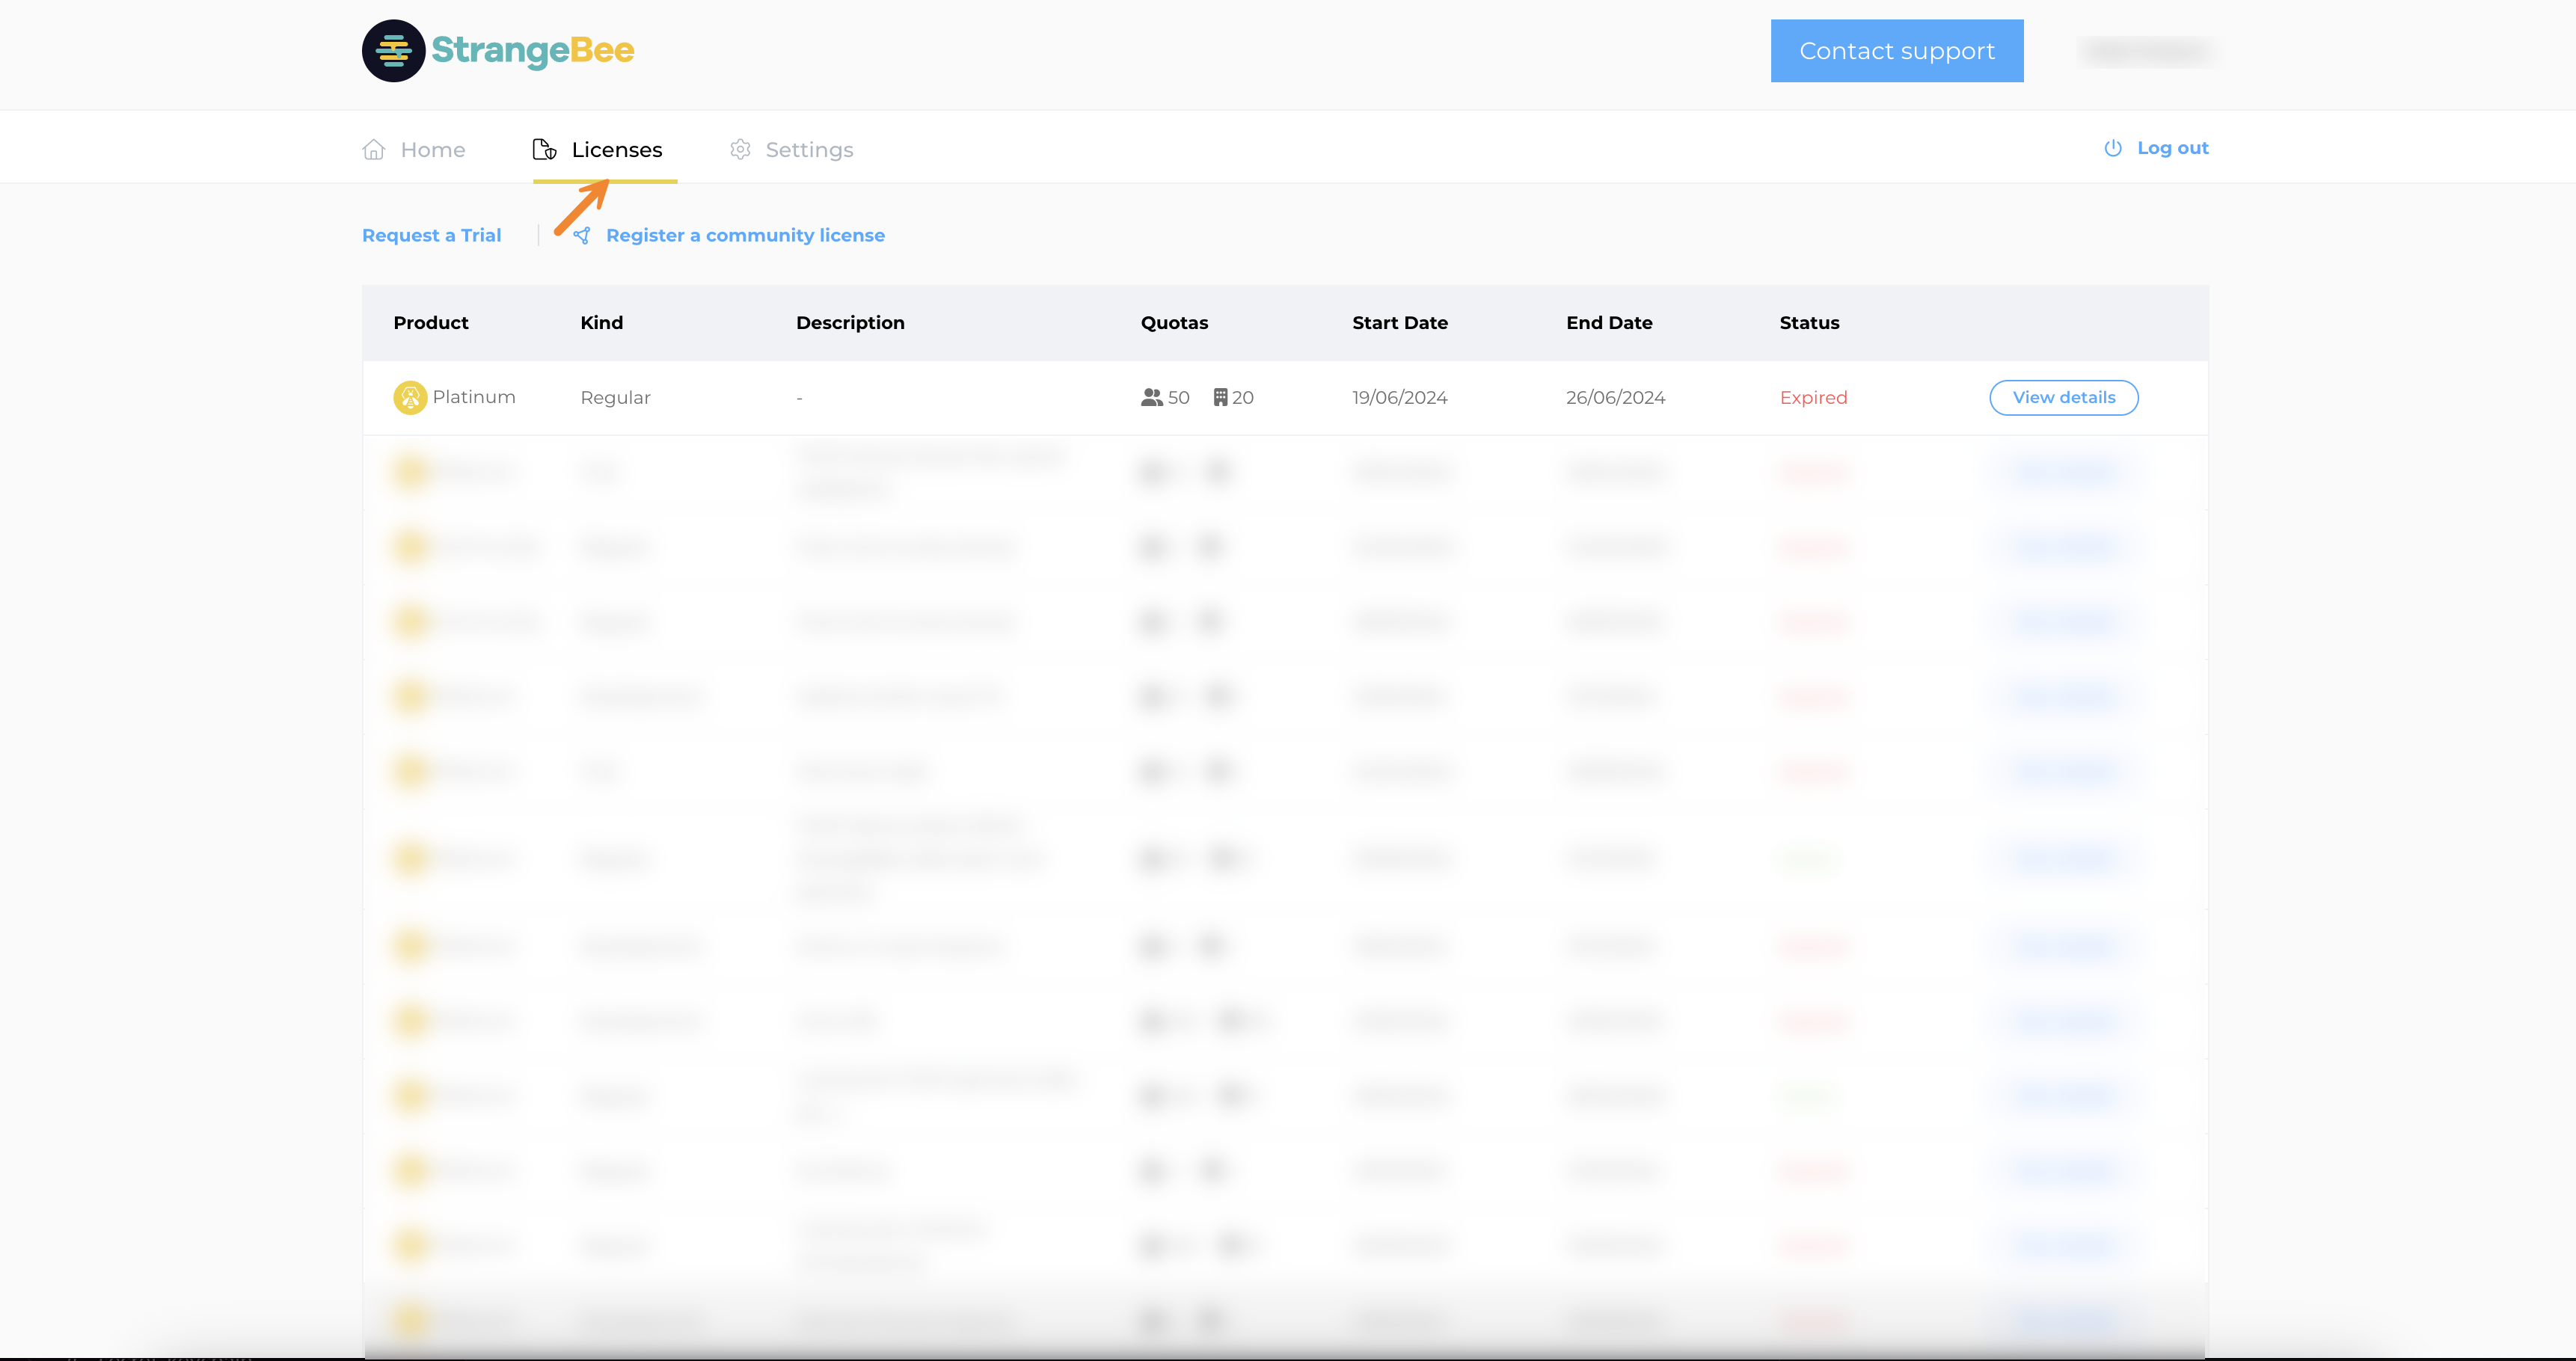The height and width of the screenshot is (1361, 2576).
Task: Click the end date 26/06/2024
Action: [x=1616, y=398]
